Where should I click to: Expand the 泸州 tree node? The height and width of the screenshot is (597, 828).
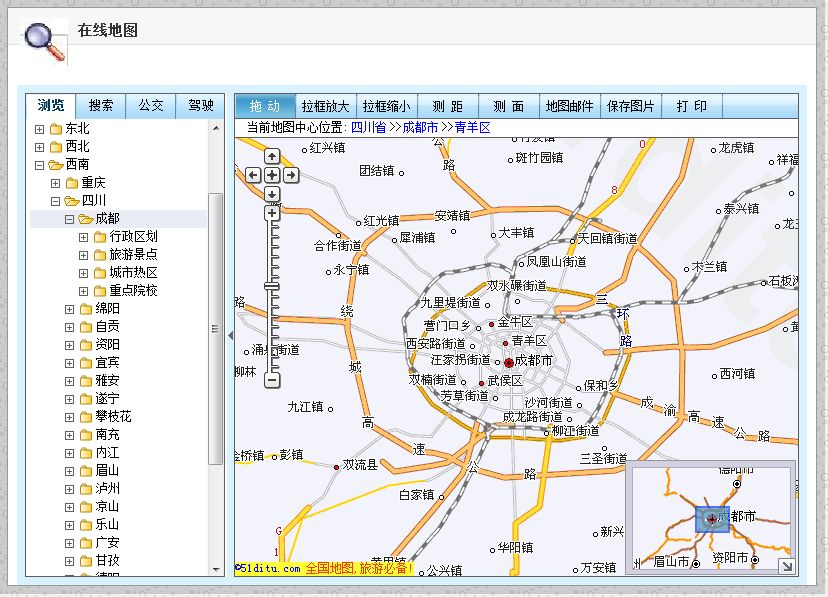pyautogui.click(x=69, y=489)
